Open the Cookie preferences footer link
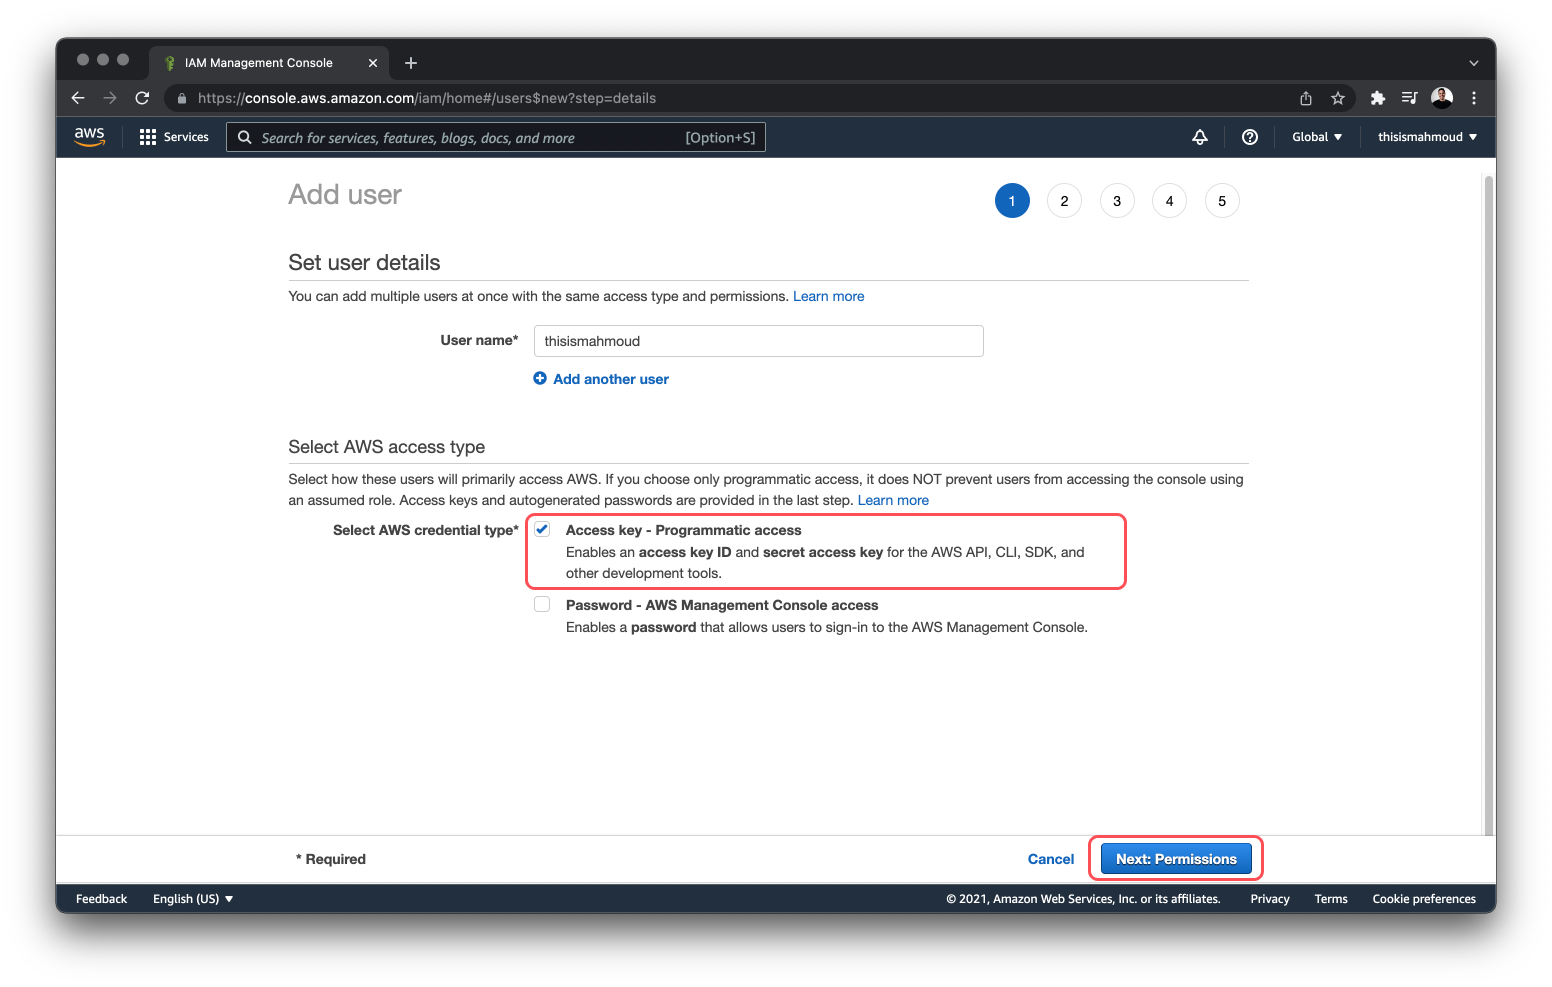 1423,899
